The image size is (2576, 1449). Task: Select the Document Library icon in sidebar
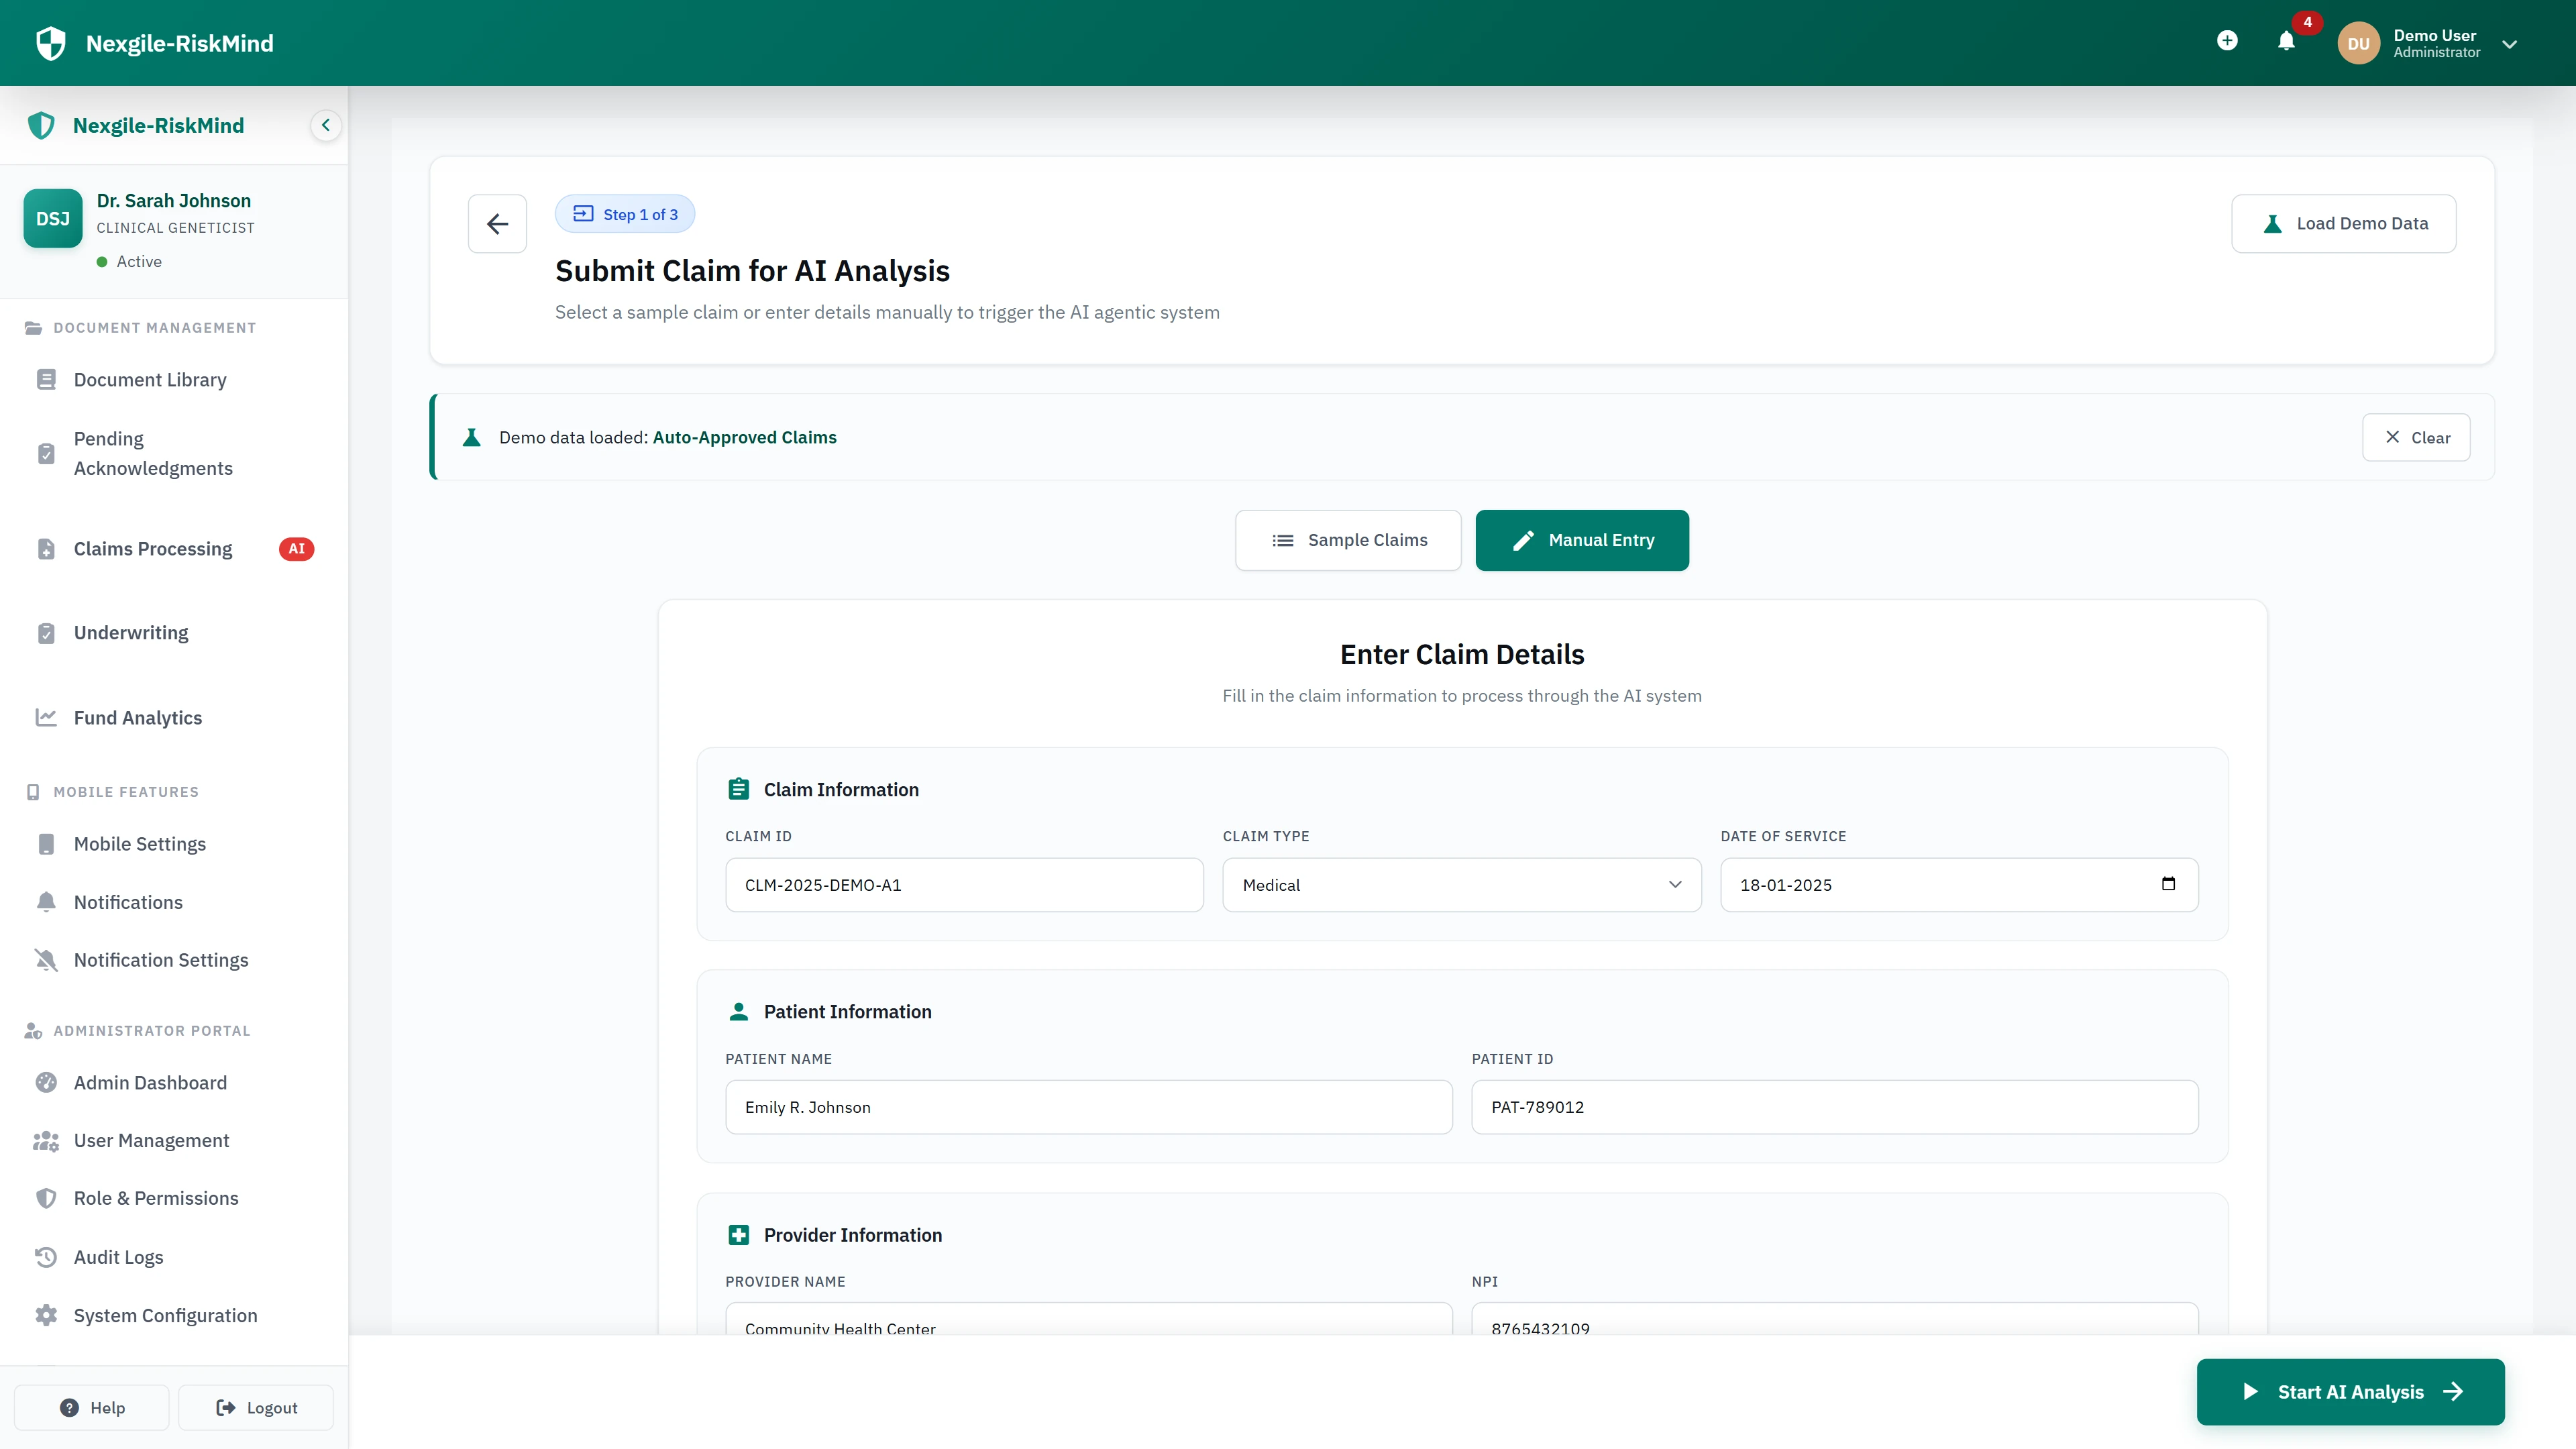coord(47,379)
